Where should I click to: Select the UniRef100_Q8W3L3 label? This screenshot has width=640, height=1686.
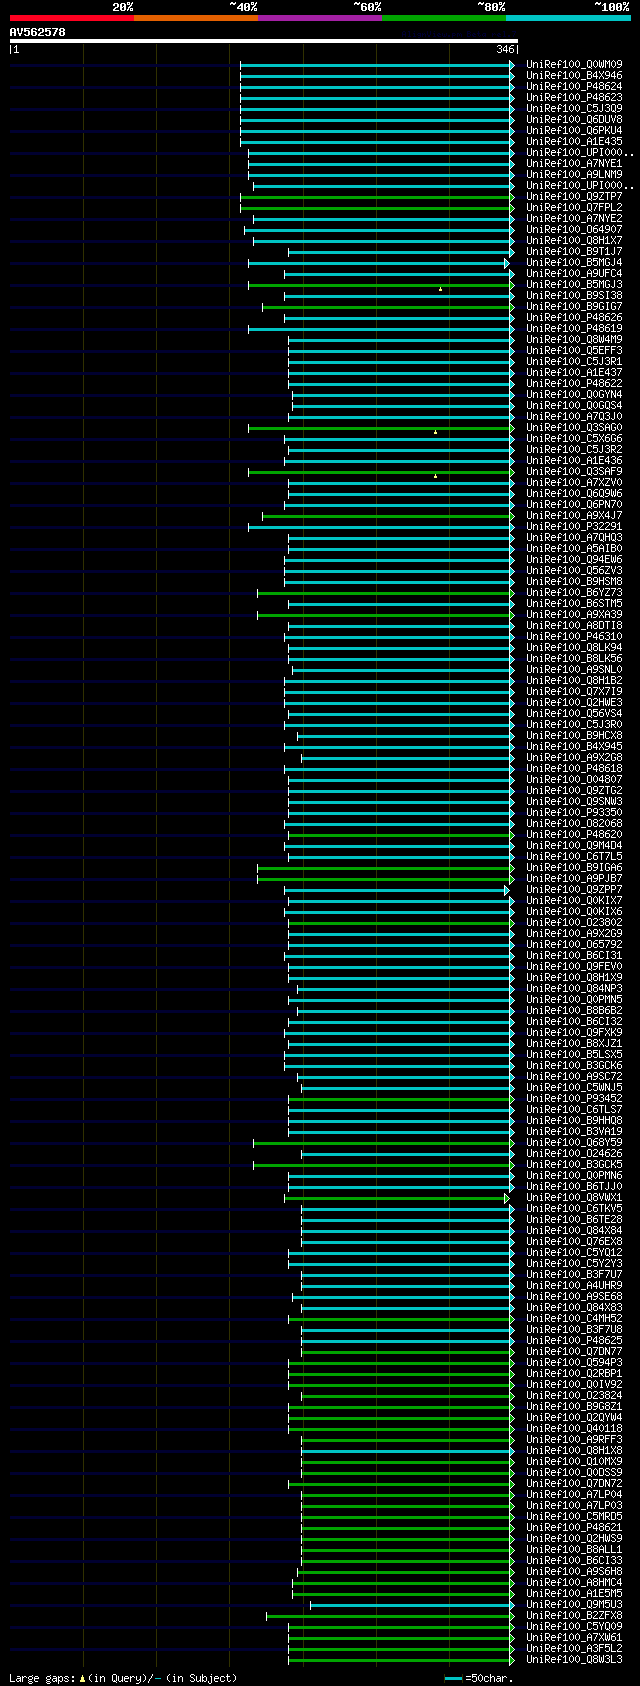click(574, 1660)
